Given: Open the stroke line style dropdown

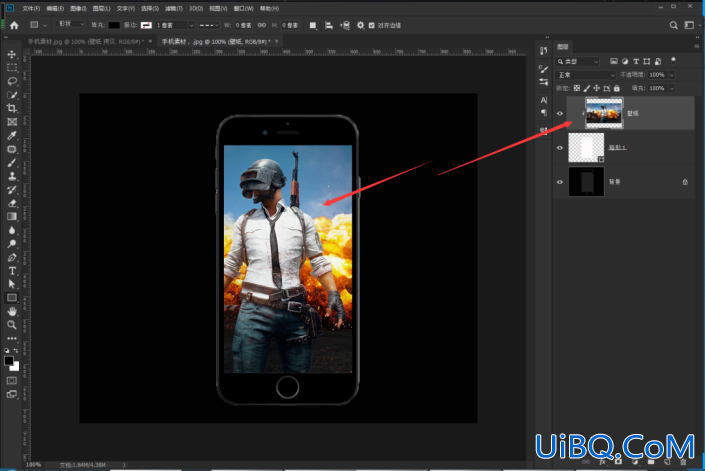Looking at the screenshot, I should 208,25.
